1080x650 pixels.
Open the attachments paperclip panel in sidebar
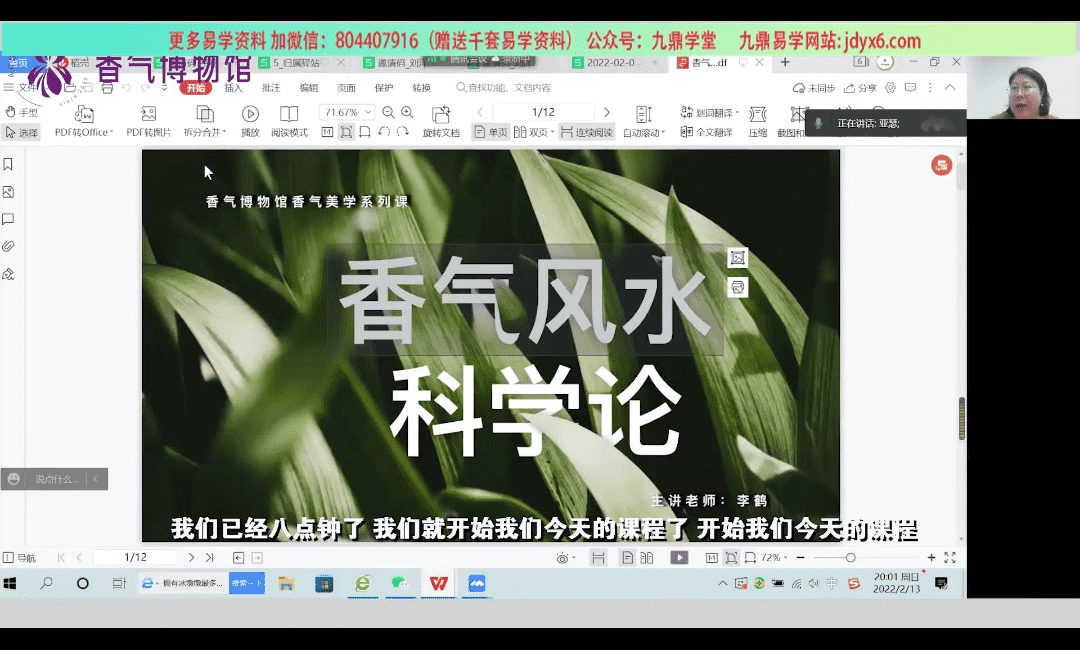(9, 246)
